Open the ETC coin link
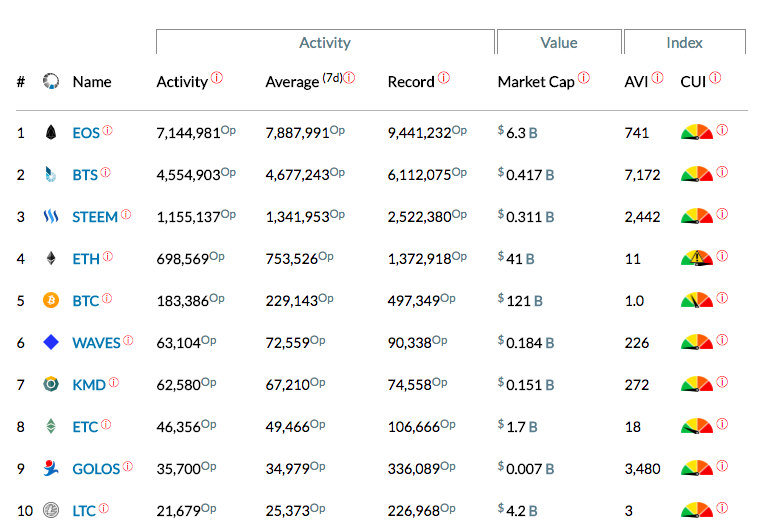The height and width of the screenshot is (530, 761). click(85, 427)
